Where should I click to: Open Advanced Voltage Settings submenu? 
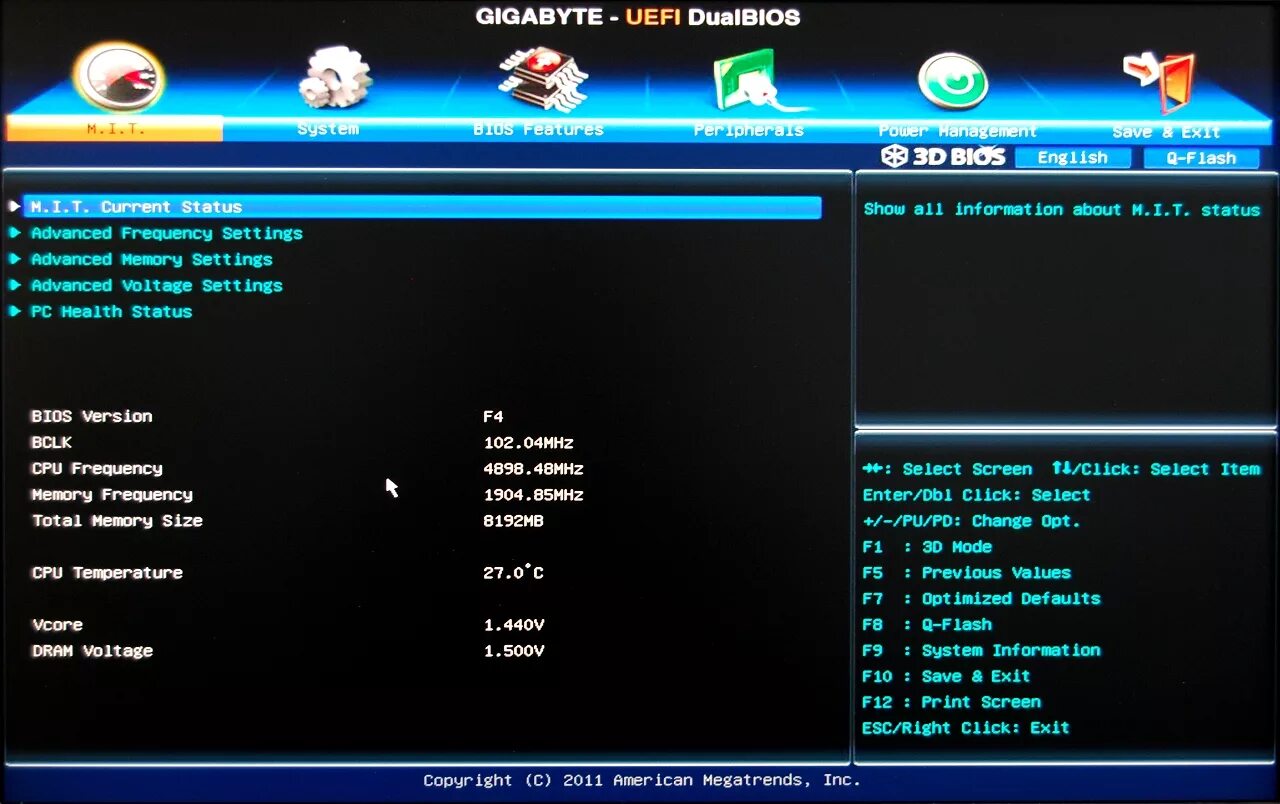157,285
